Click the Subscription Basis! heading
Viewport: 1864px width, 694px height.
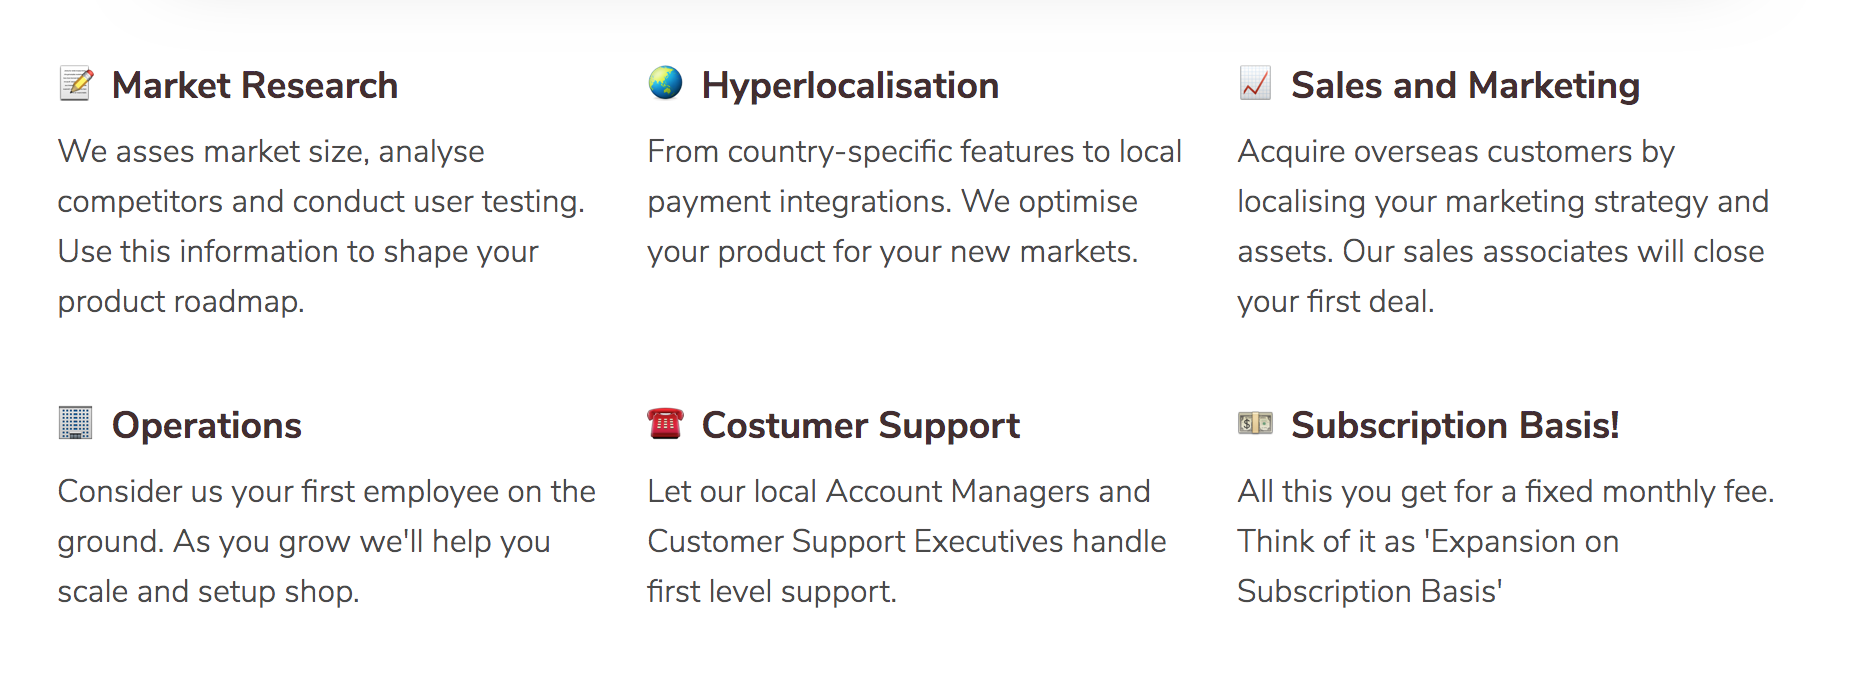[1455, 426]
